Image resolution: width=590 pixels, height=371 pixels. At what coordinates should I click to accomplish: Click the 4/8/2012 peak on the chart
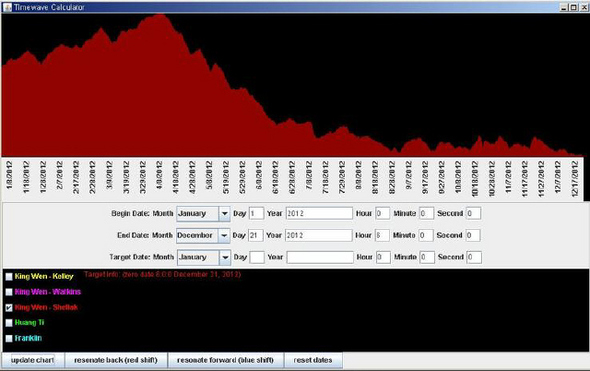tap(160, 16)
